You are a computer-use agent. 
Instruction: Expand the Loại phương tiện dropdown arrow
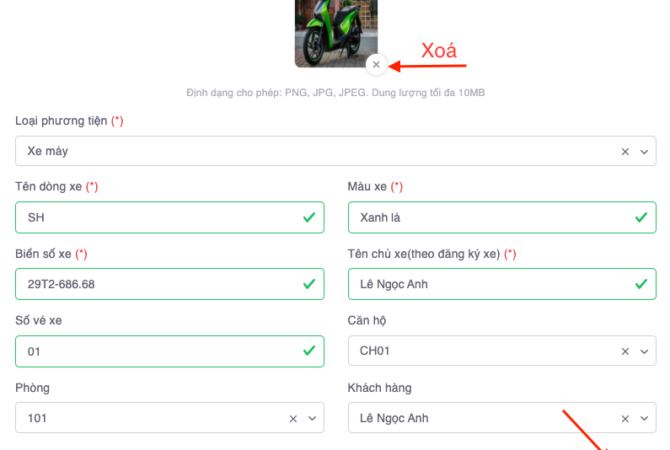(644, 151)
